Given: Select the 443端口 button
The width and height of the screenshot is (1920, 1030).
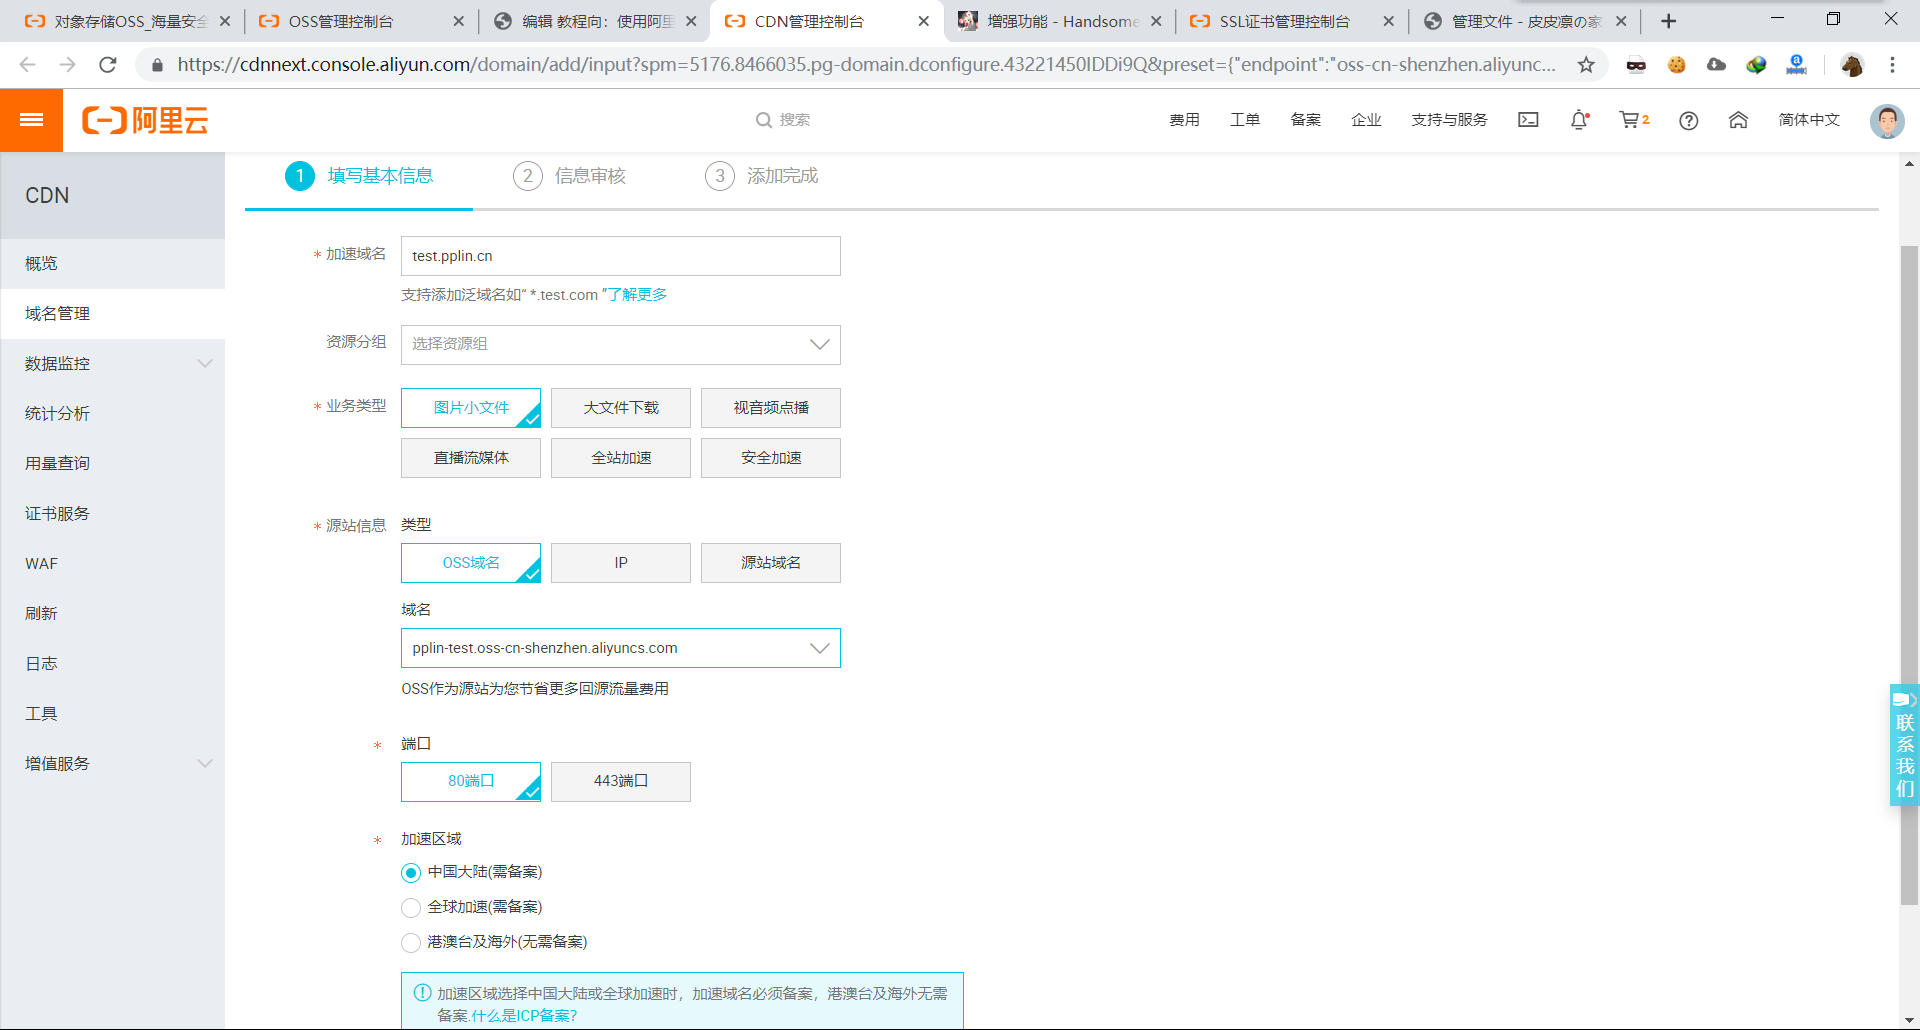Looking at the screenshot, I should click(x=620, y=781).
